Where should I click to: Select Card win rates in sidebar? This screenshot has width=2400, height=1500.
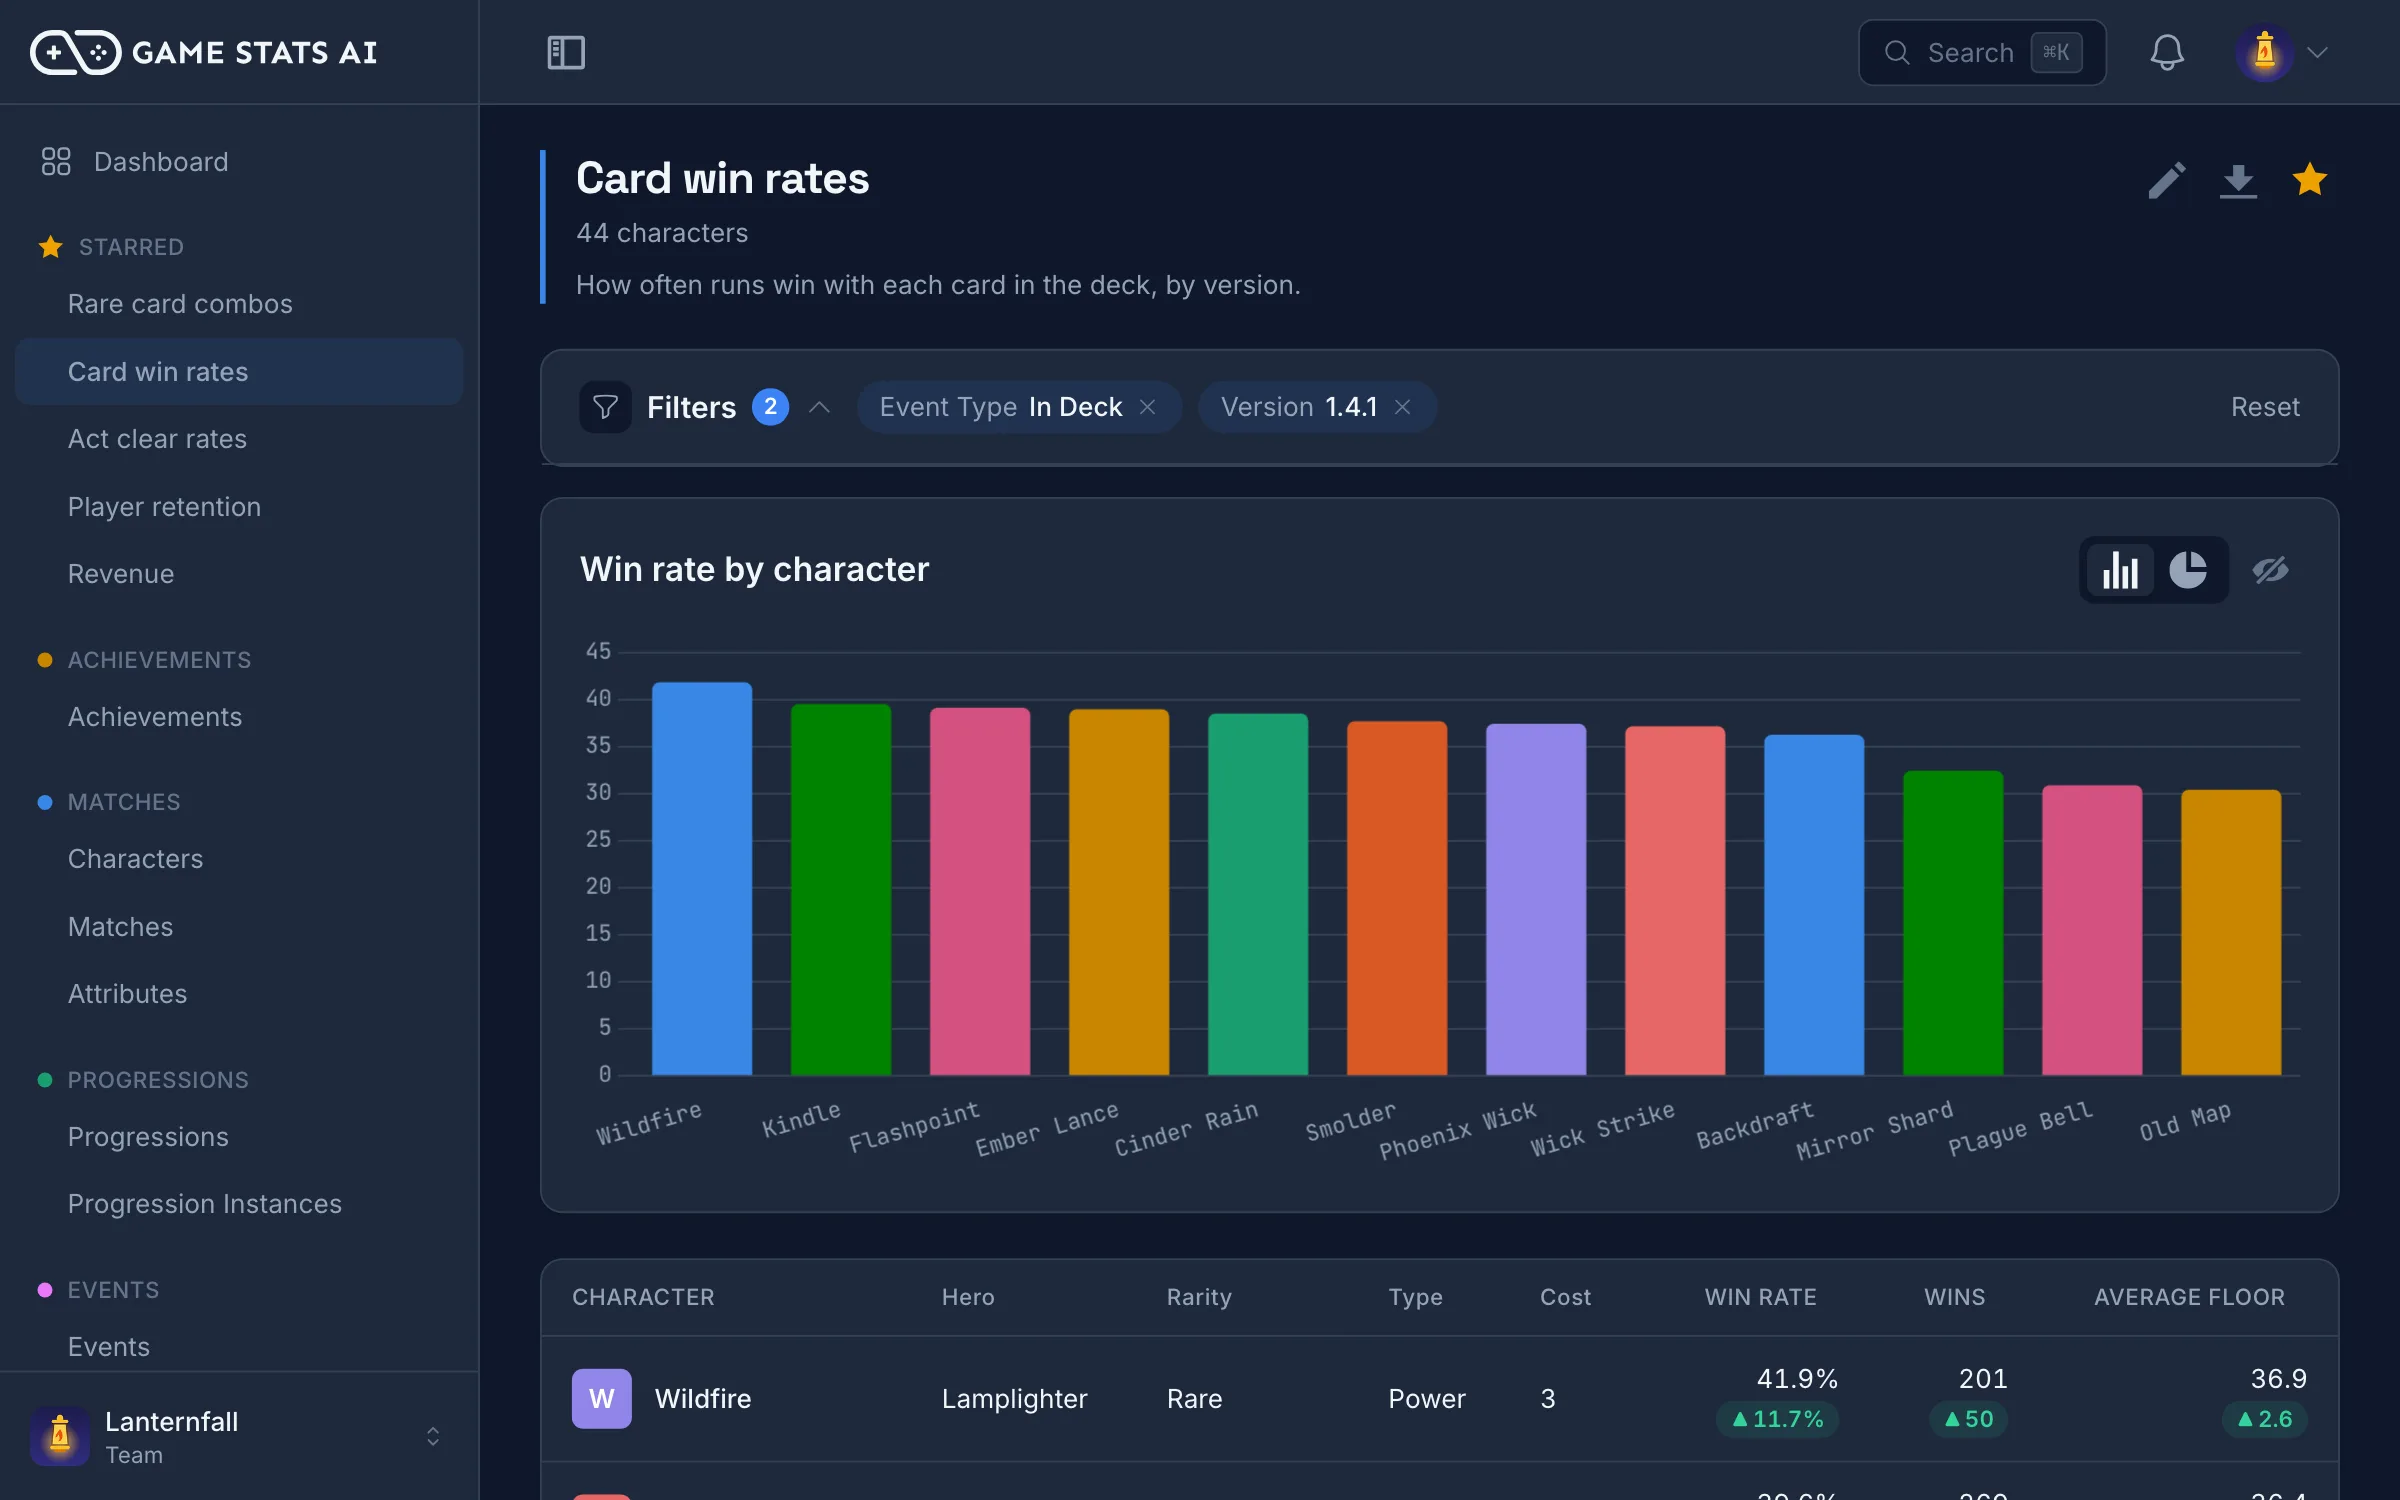pyautogui.click(x=239, y=371)
